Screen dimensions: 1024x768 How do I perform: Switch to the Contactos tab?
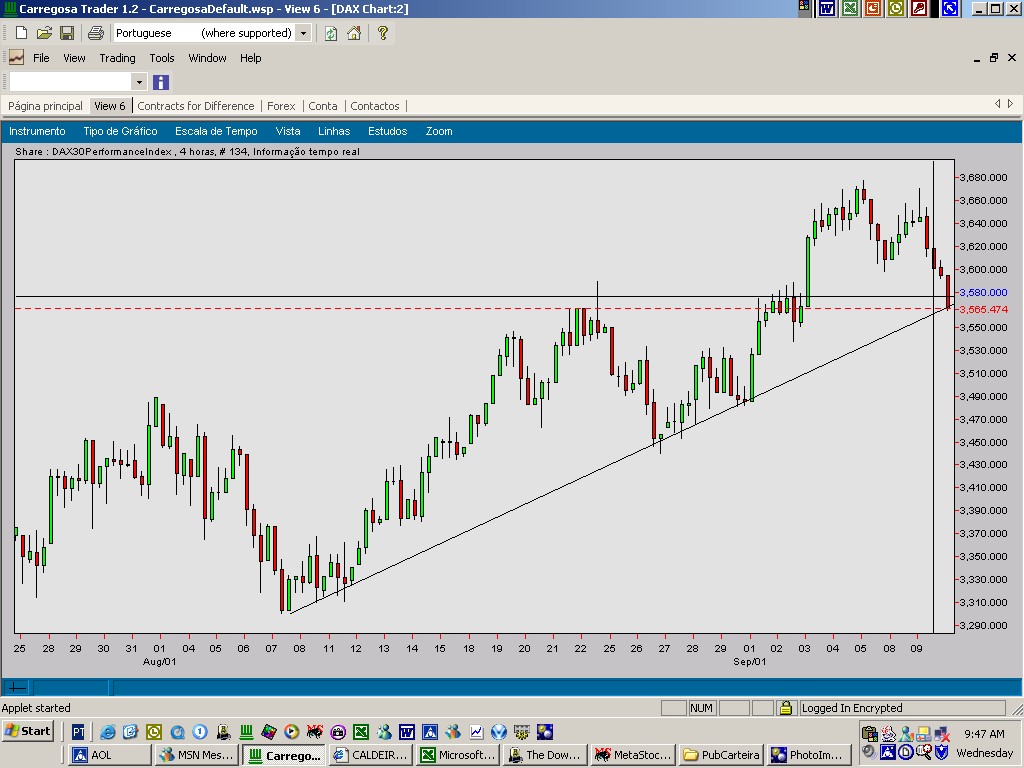coord(375,106)
